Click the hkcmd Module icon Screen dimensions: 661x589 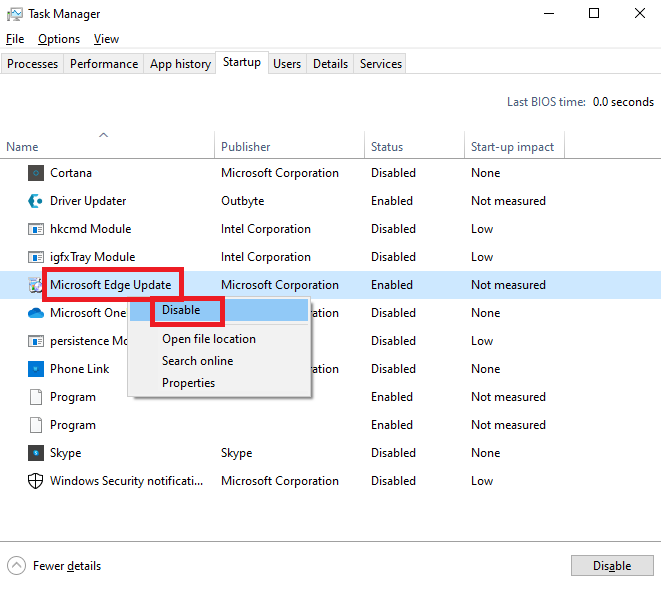(36, 229)
